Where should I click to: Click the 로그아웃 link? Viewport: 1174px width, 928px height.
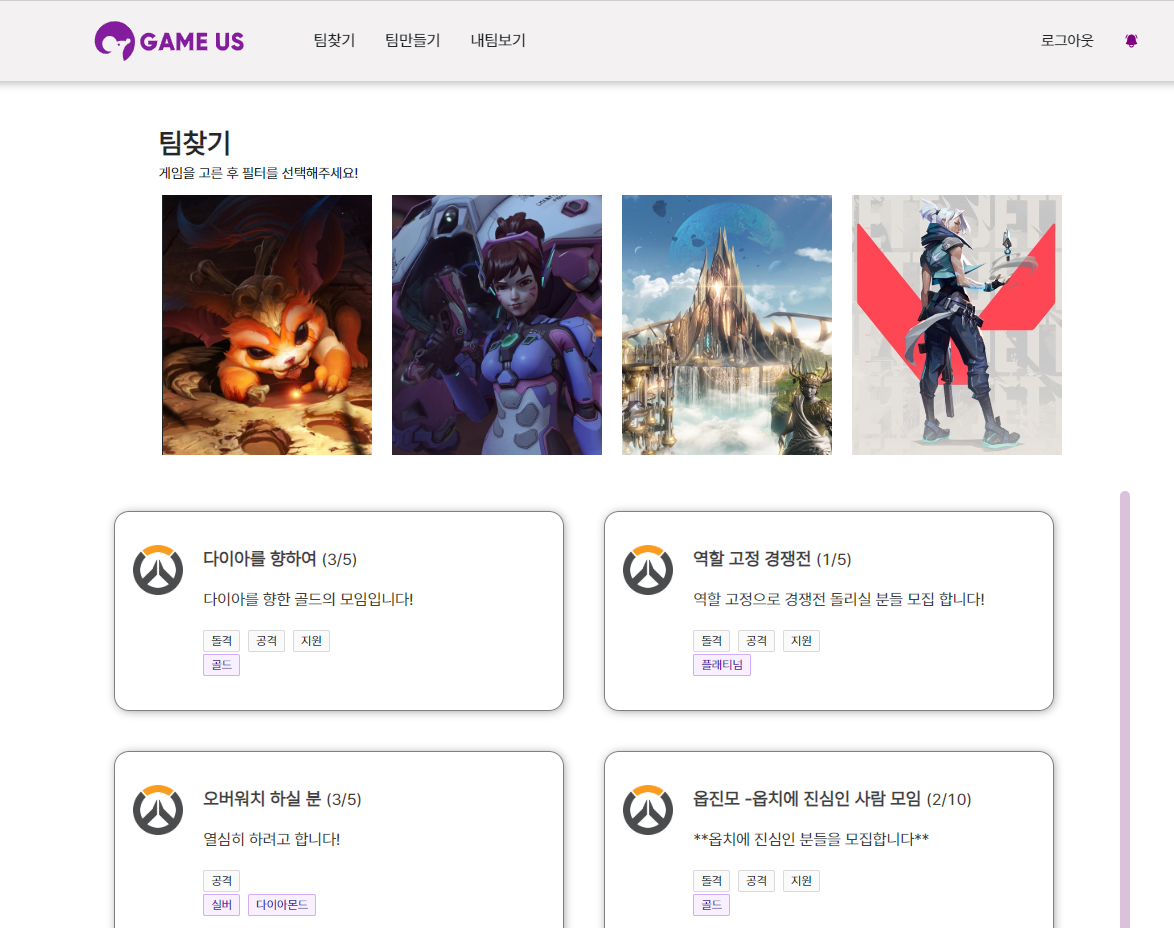coord(1067,40)
